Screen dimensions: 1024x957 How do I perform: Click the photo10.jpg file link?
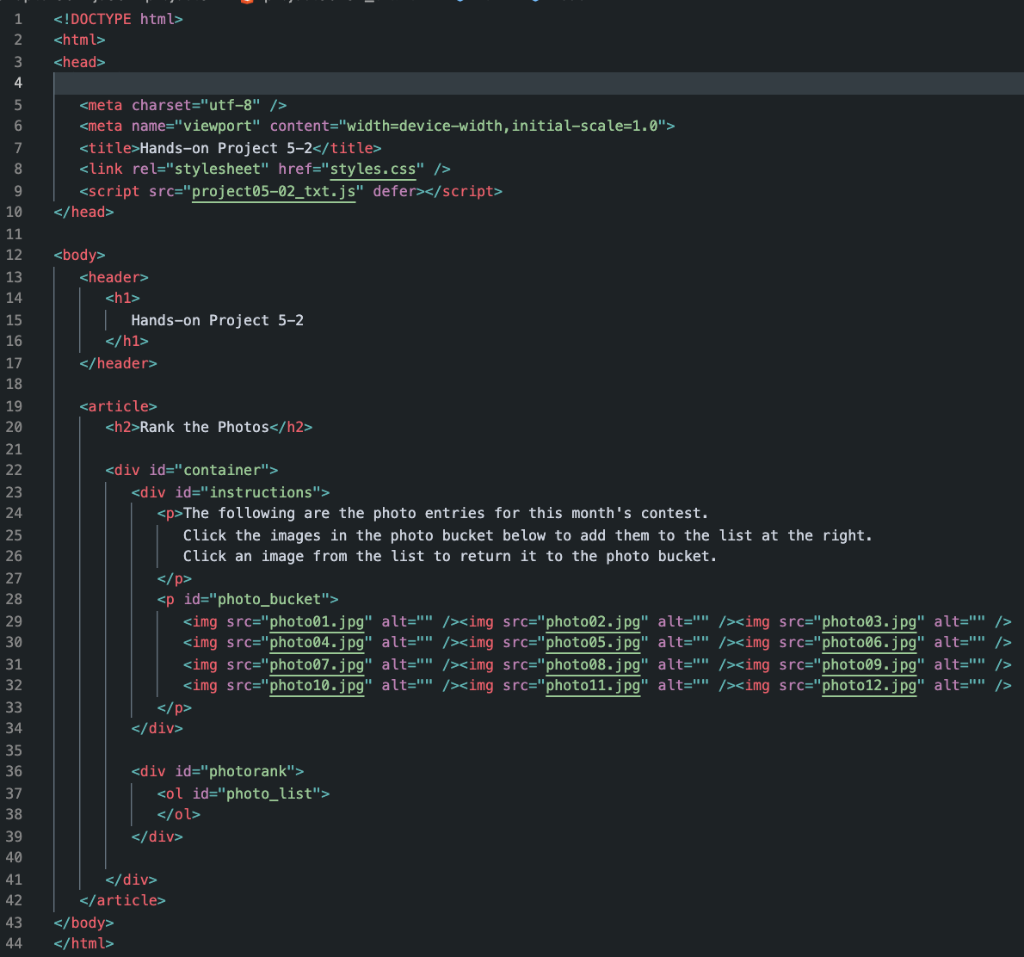(x=318, y=686)
